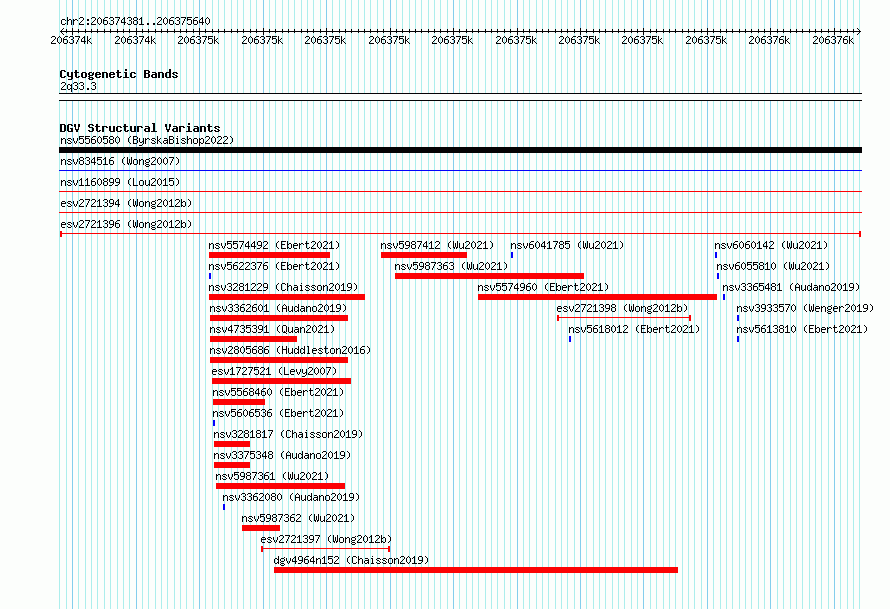Click the blue tick under nsv6041785

(511, 255)
